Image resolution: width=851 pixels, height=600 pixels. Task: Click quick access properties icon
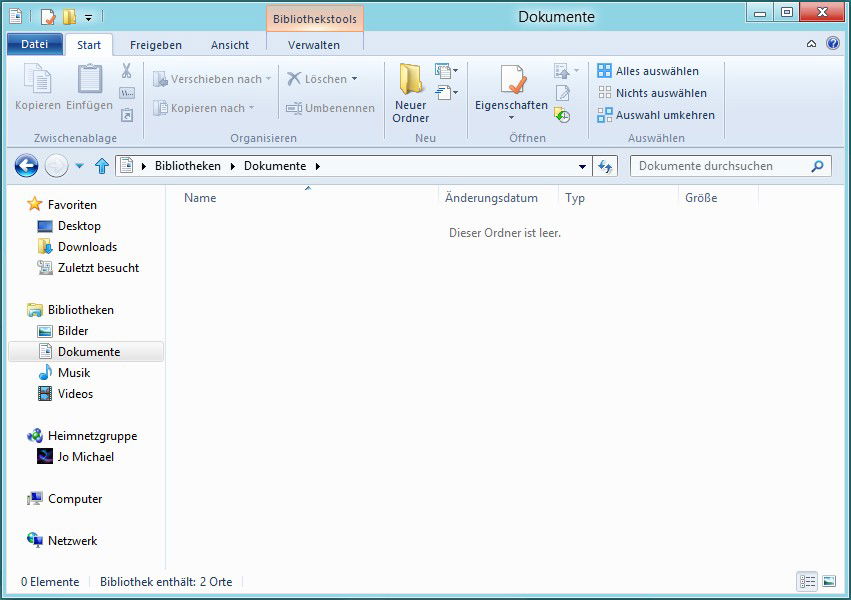pyautogui.click(x=48, y=17)
